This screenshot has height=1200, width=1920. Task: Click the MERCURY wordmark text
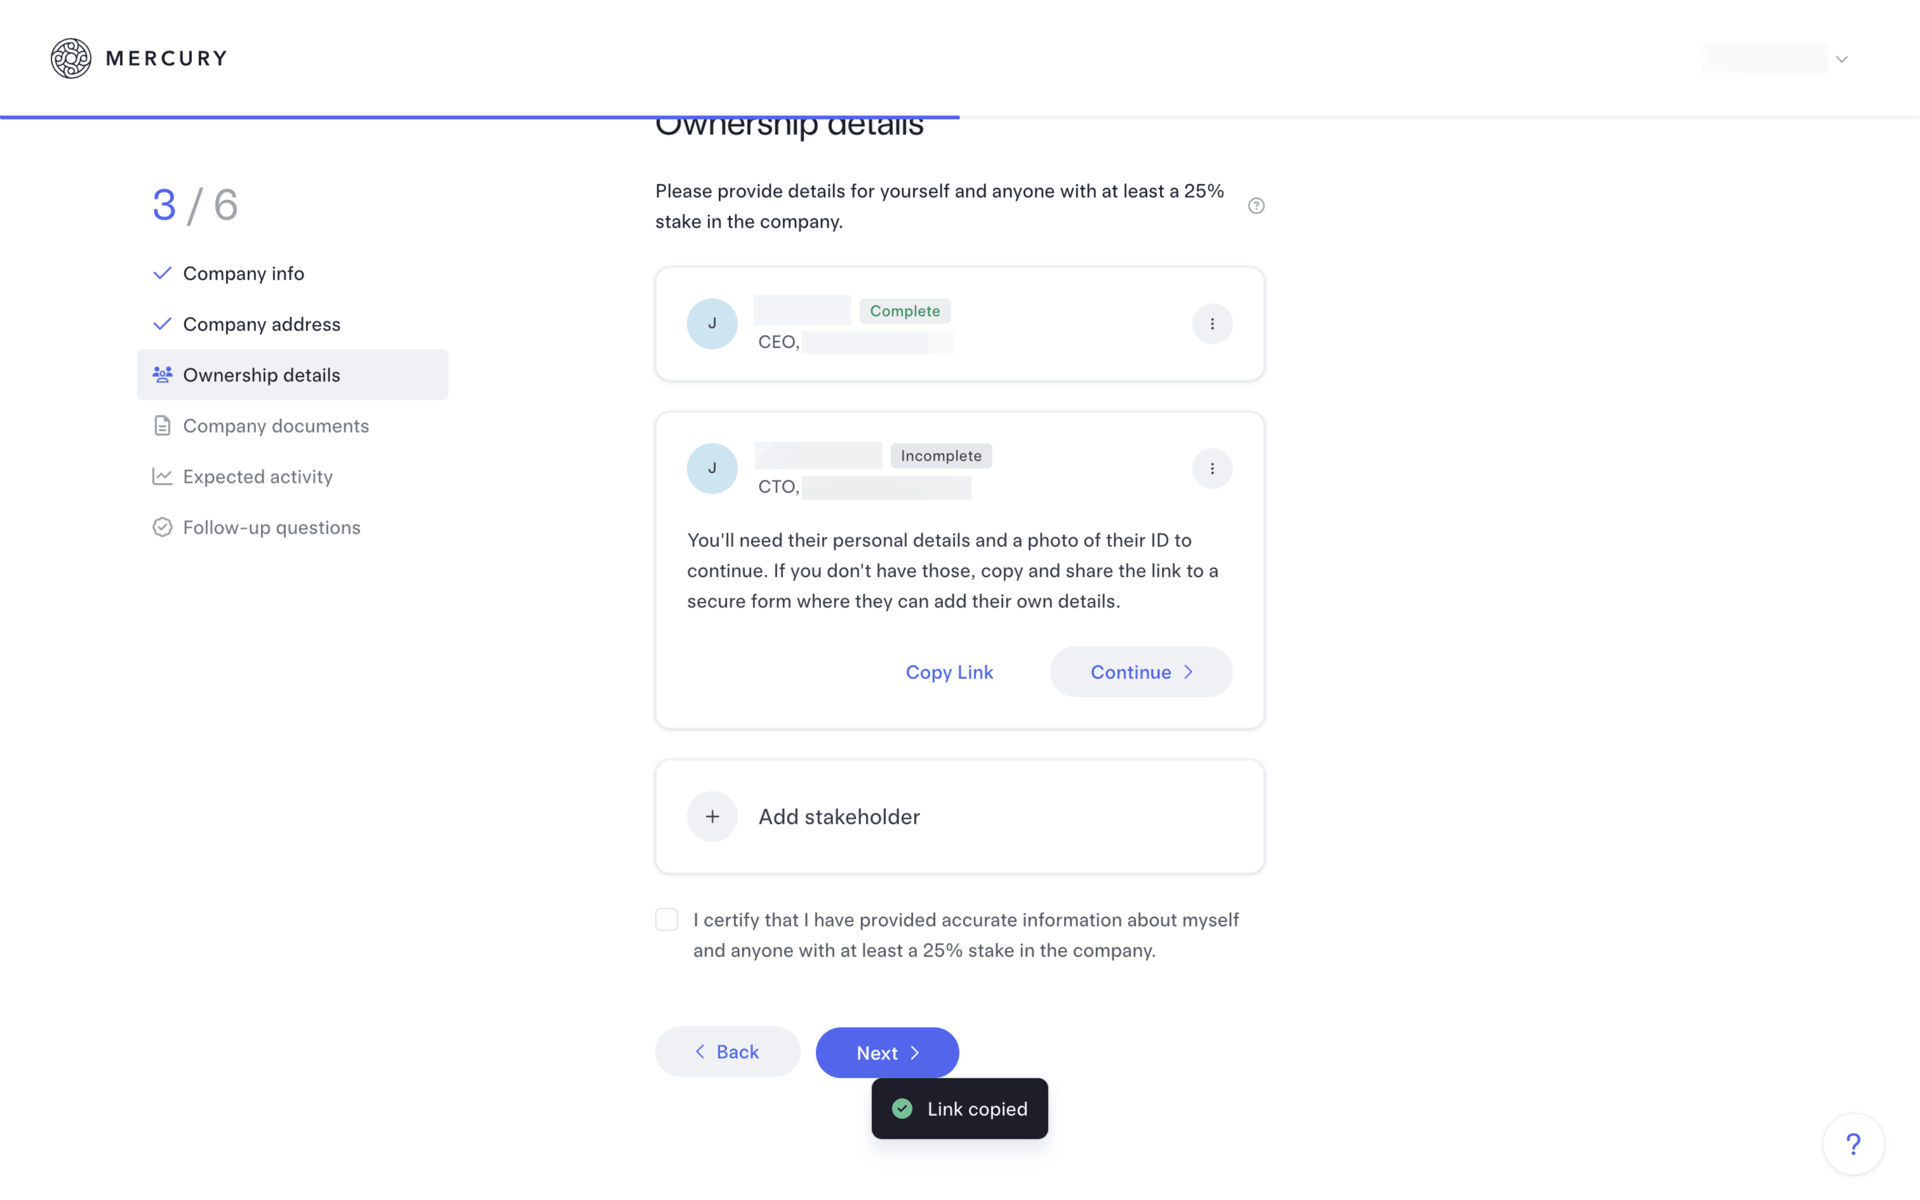(x=166, y=59)
